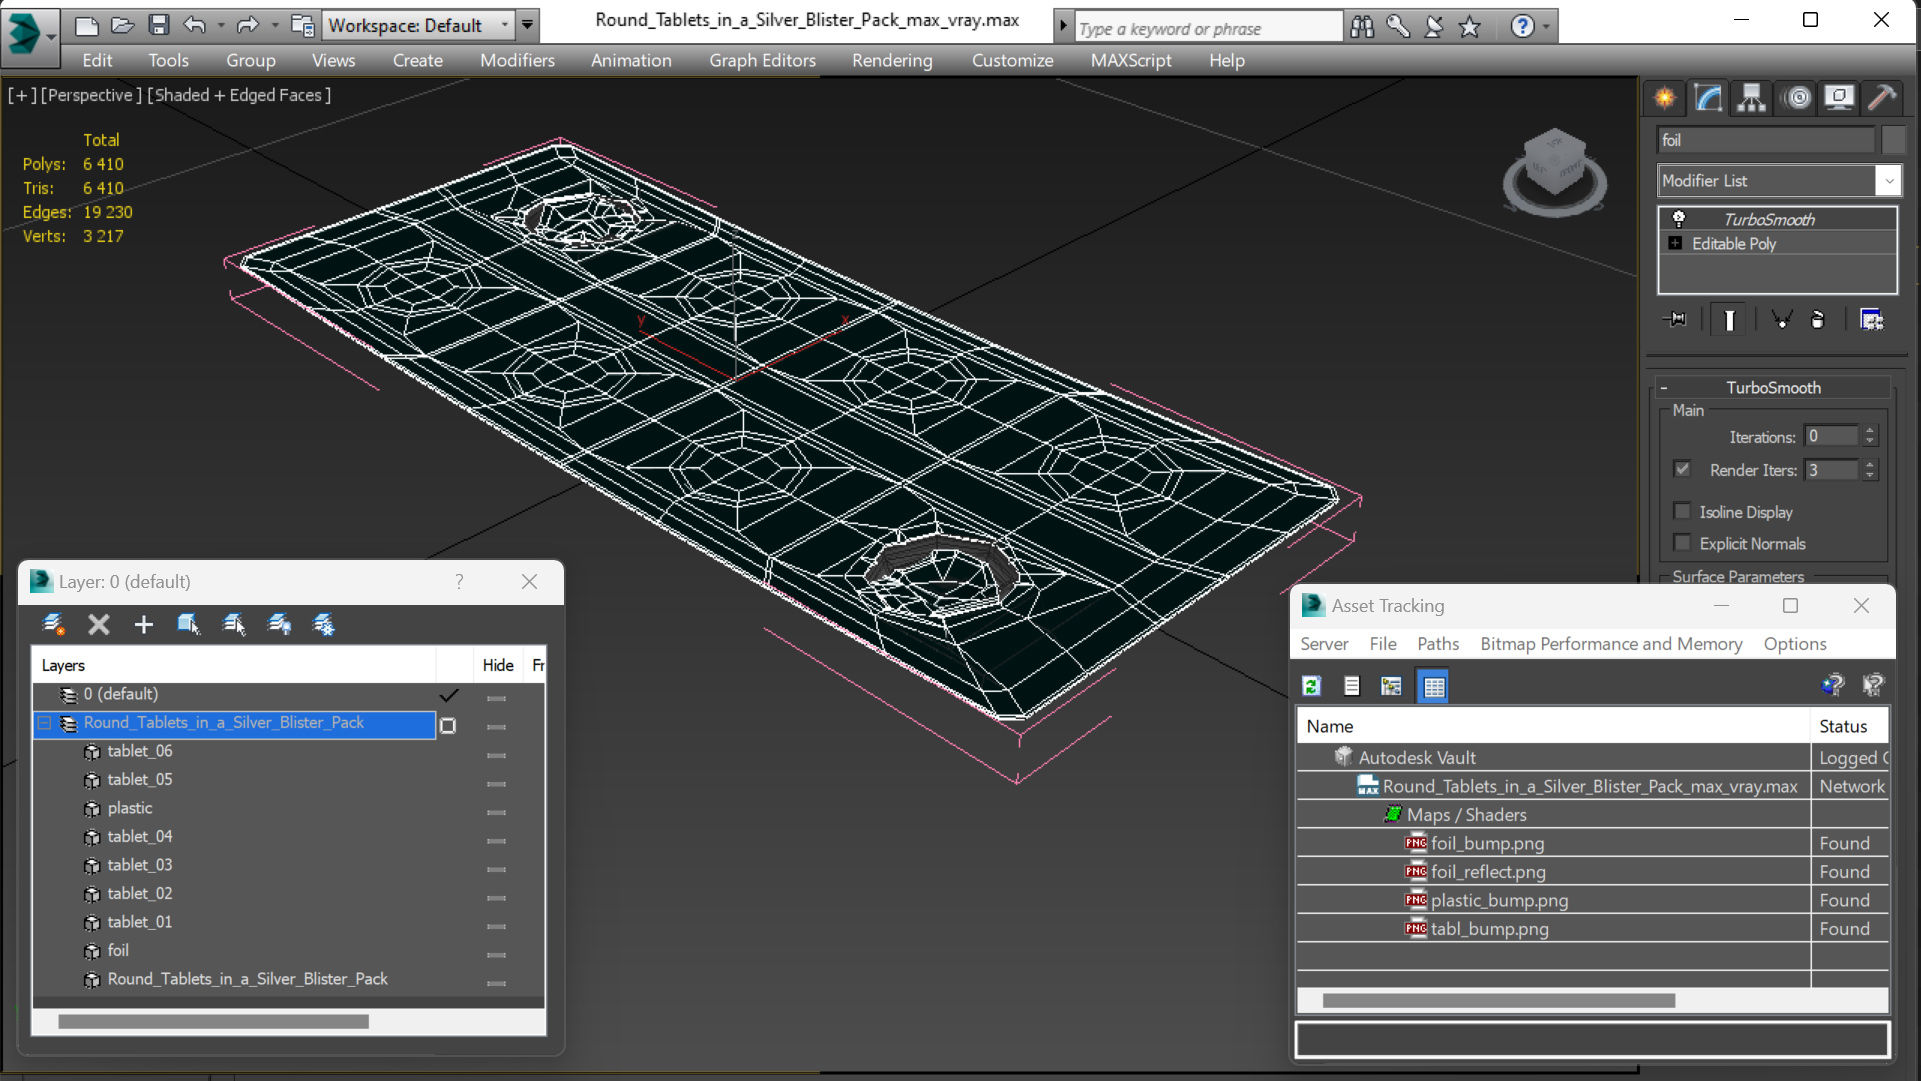This screenshot has width=1921, height=1081.
Task: Delete layer using X icon
Action: [98, 625]
